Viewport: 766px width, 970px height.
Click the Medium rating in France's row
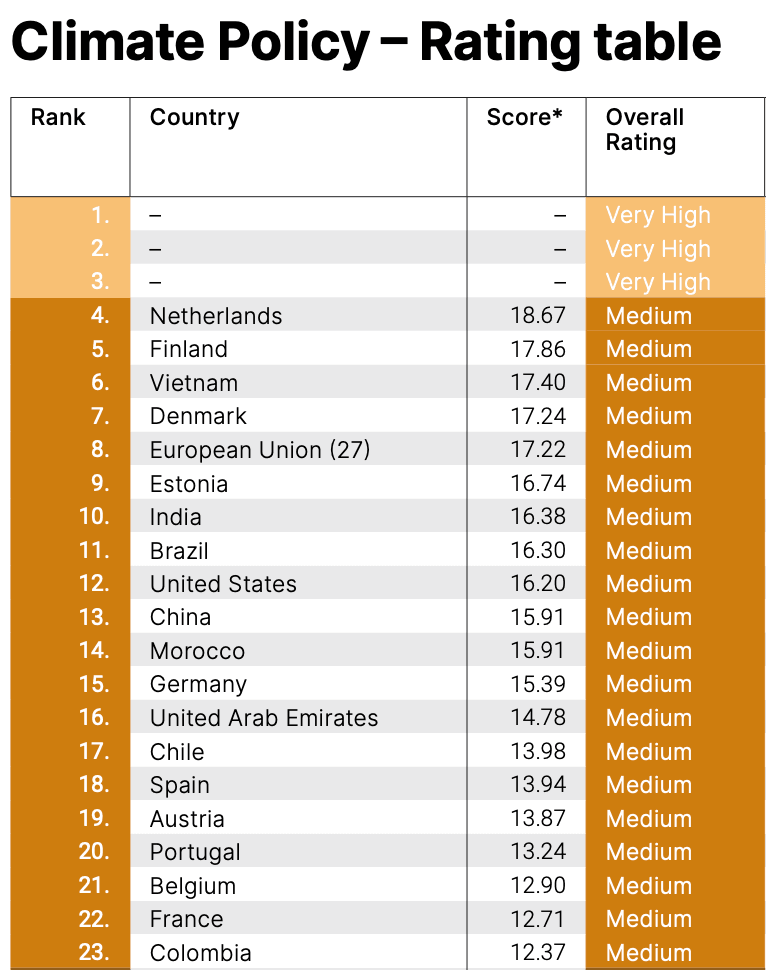click(x=649, y=919)
